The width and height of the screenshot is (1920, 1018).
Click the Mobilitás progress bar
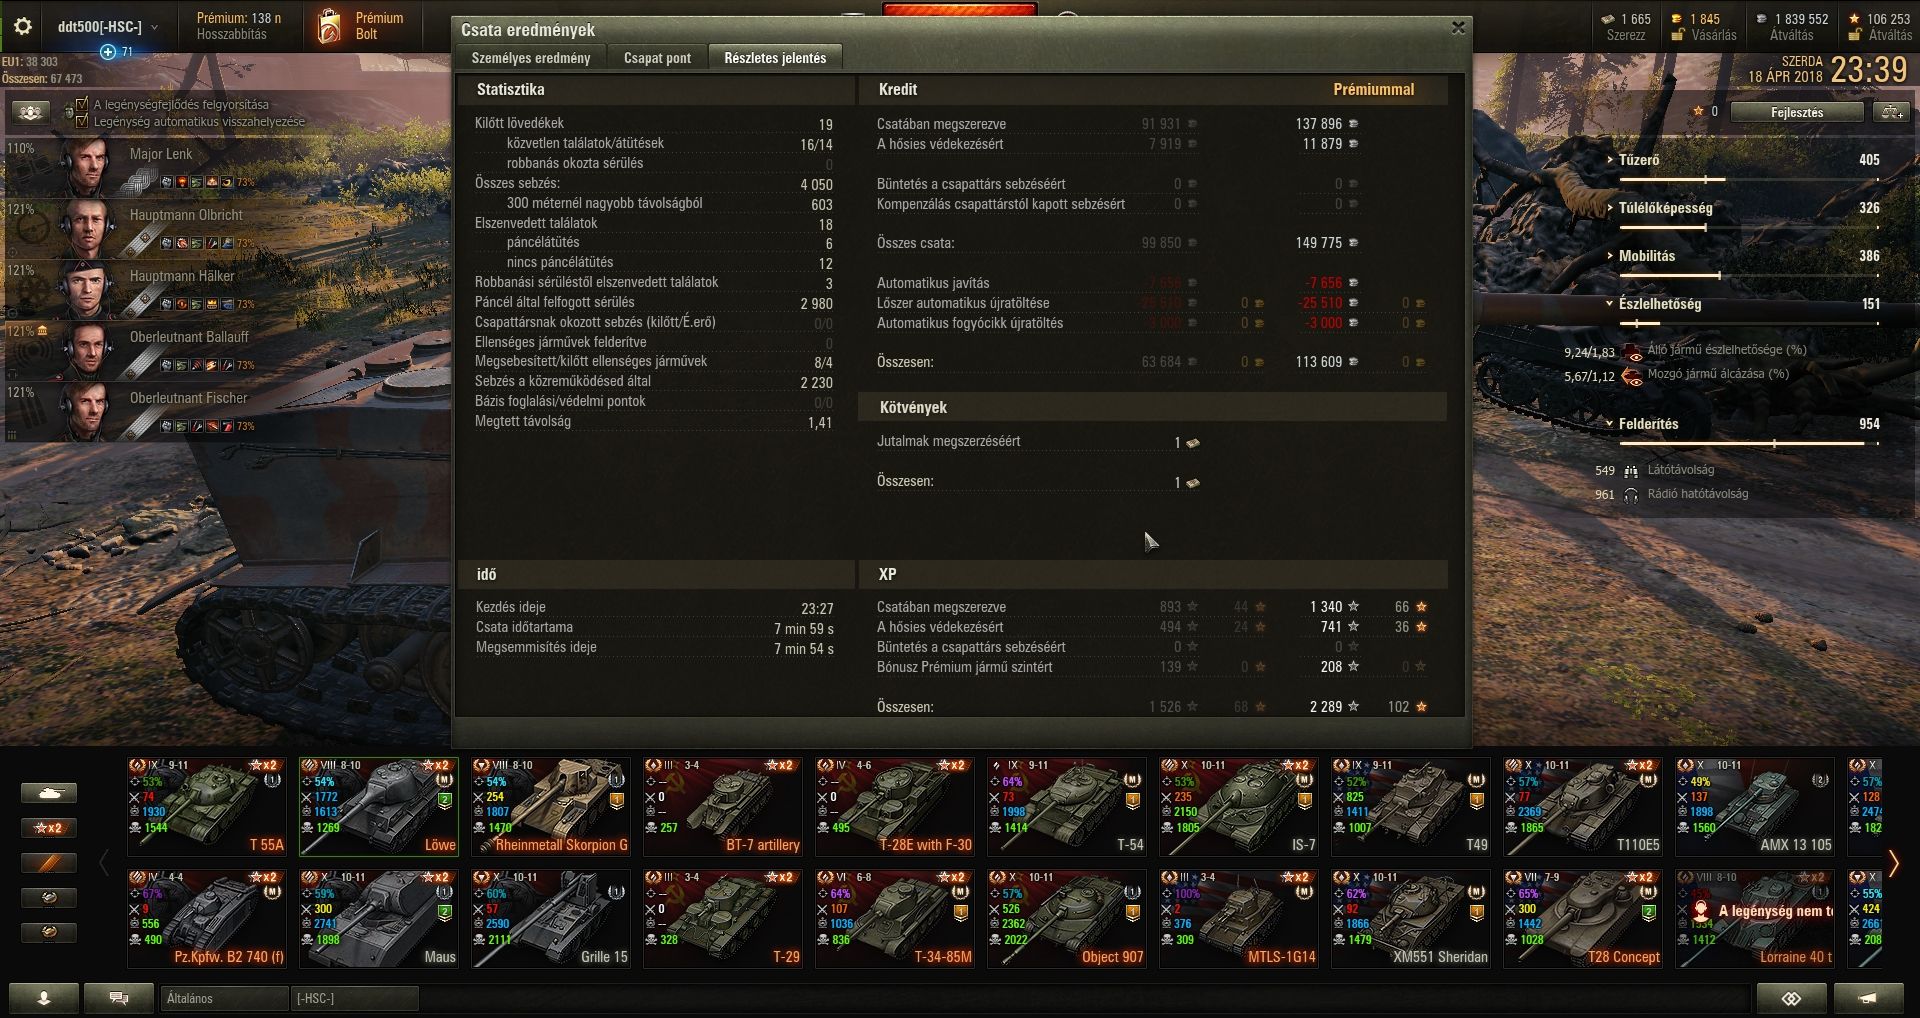tap(1749, 276)
